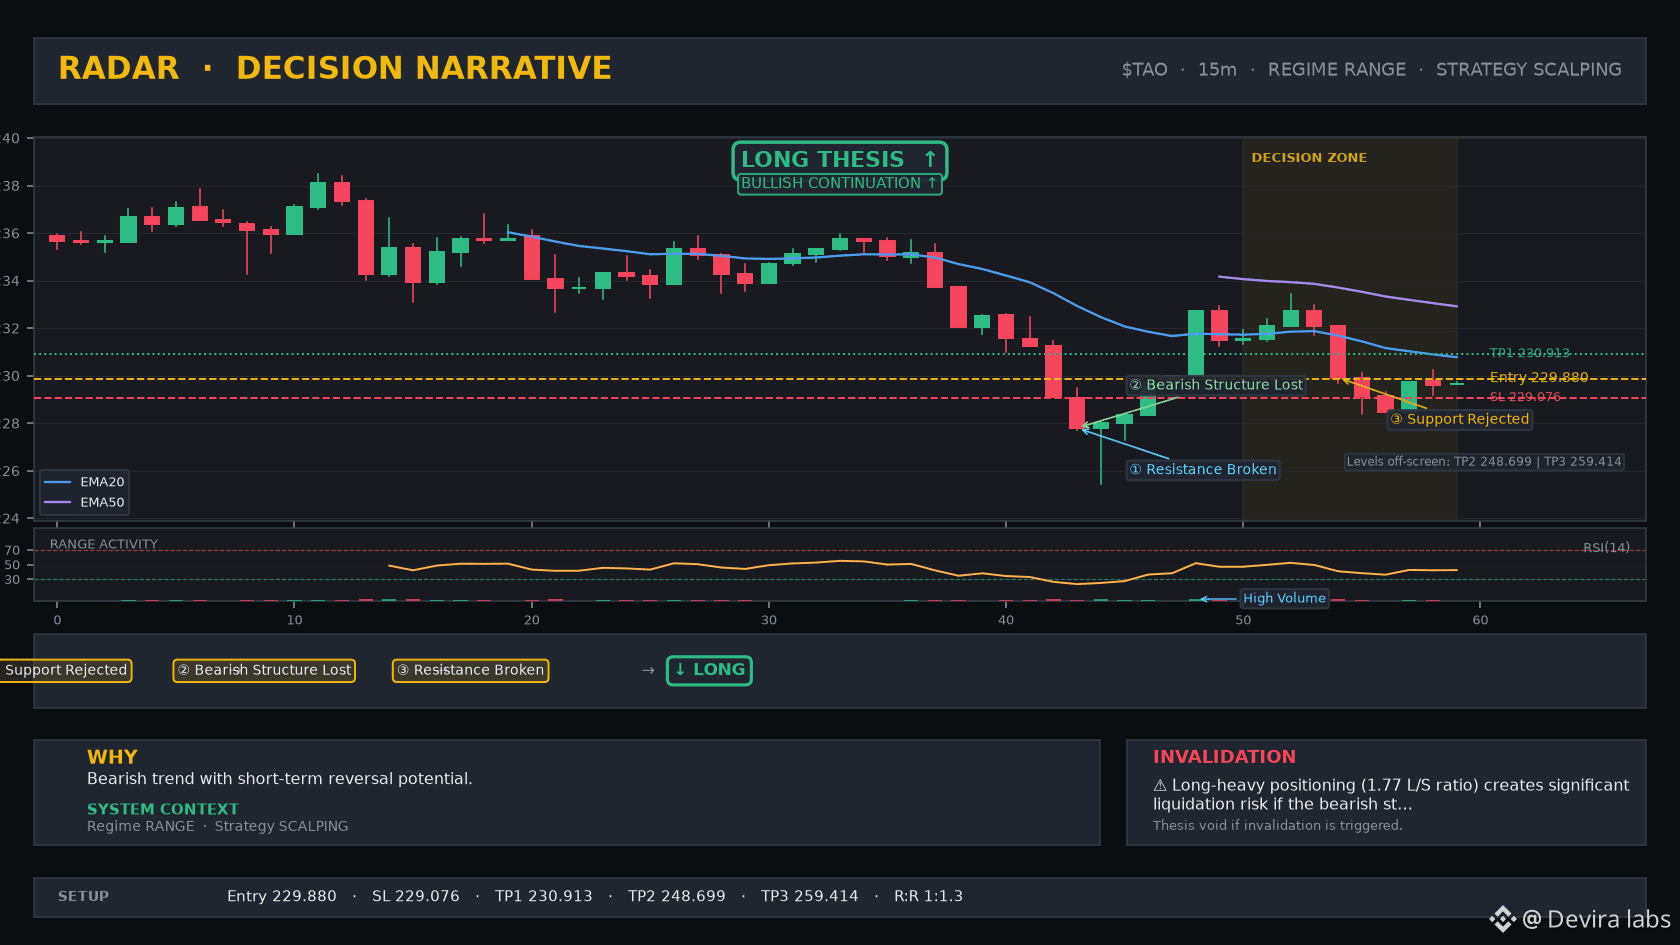Click the EMA20 blue legend line
1680x945 pixels.
point(58,482)
